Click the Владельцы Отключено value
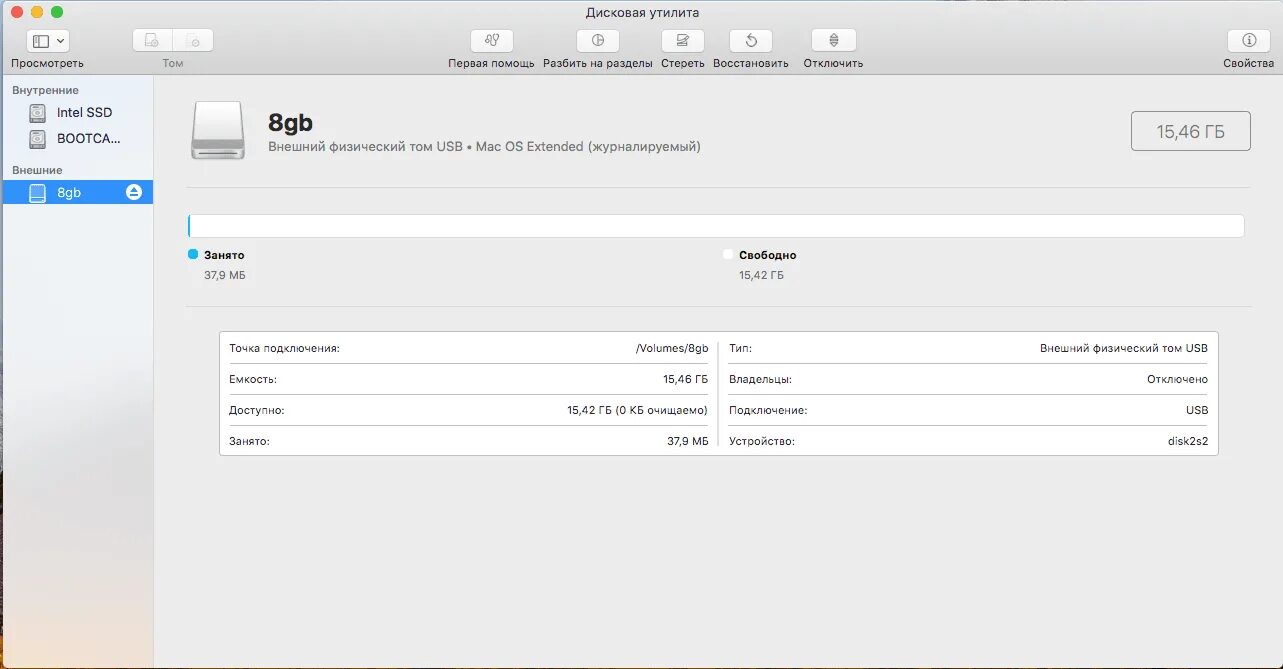This screenshot has width=1283, height=669. [x=1177, y=379]
